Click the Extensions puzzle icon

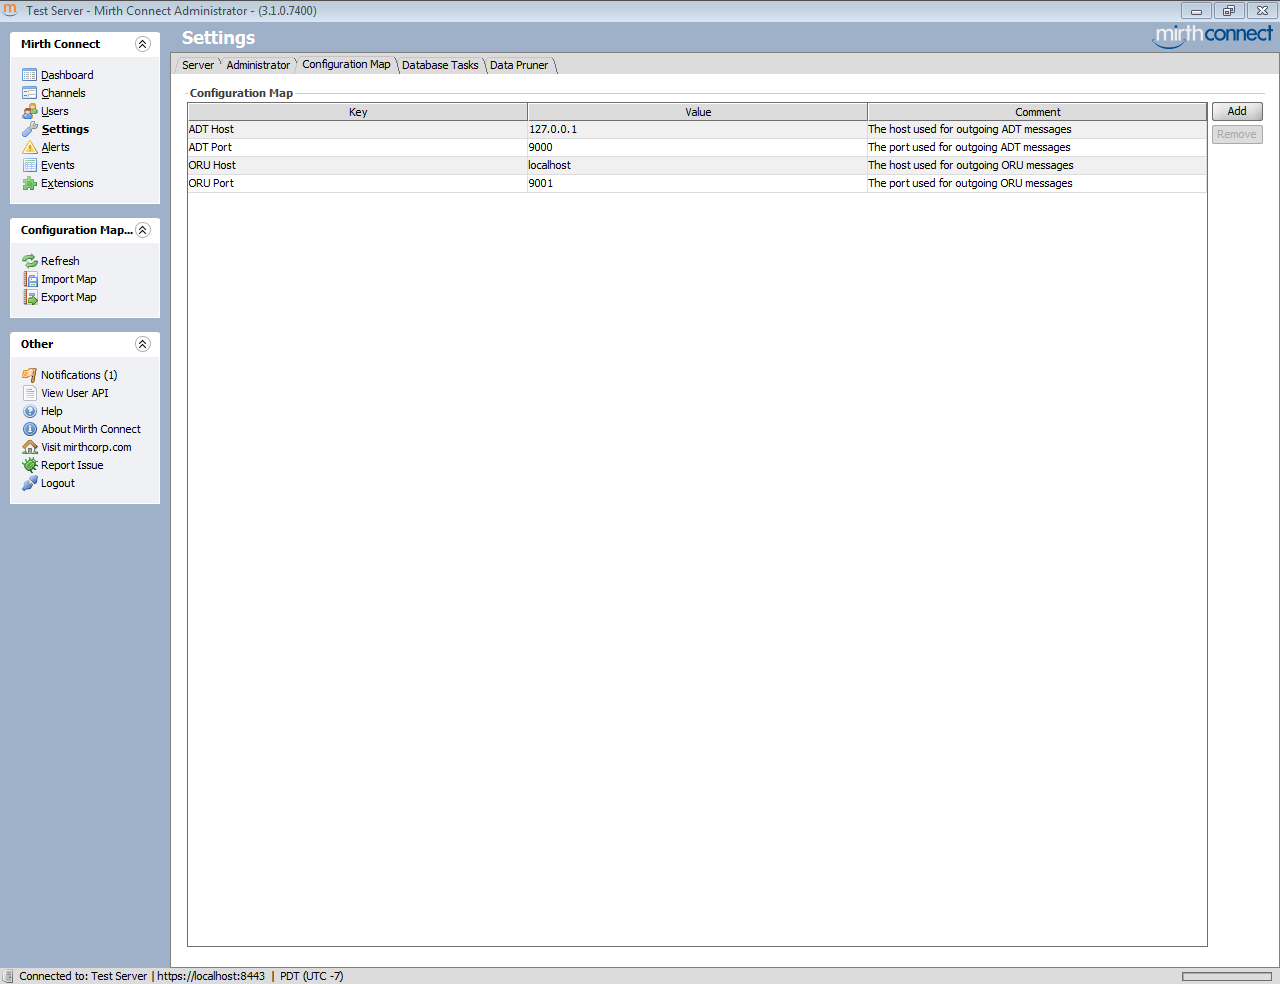coord(30,183)
